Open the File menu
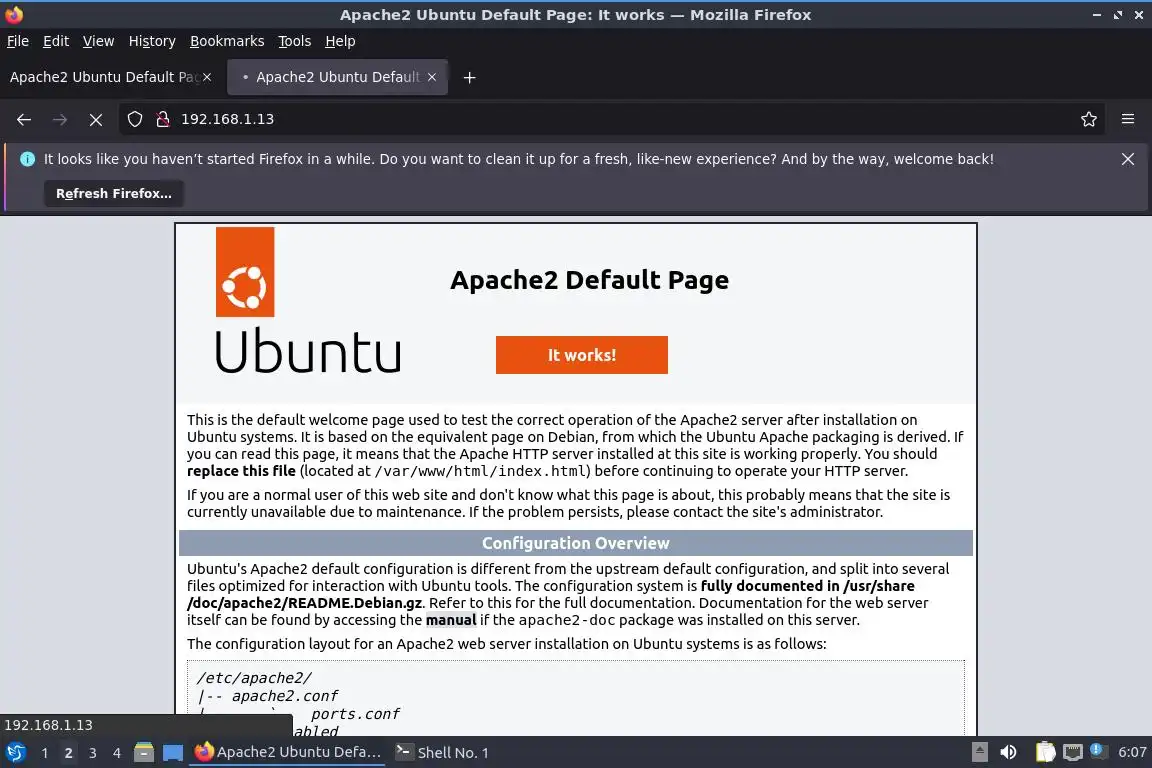The width and height of the screenshot is (1152, 768). 18,41
